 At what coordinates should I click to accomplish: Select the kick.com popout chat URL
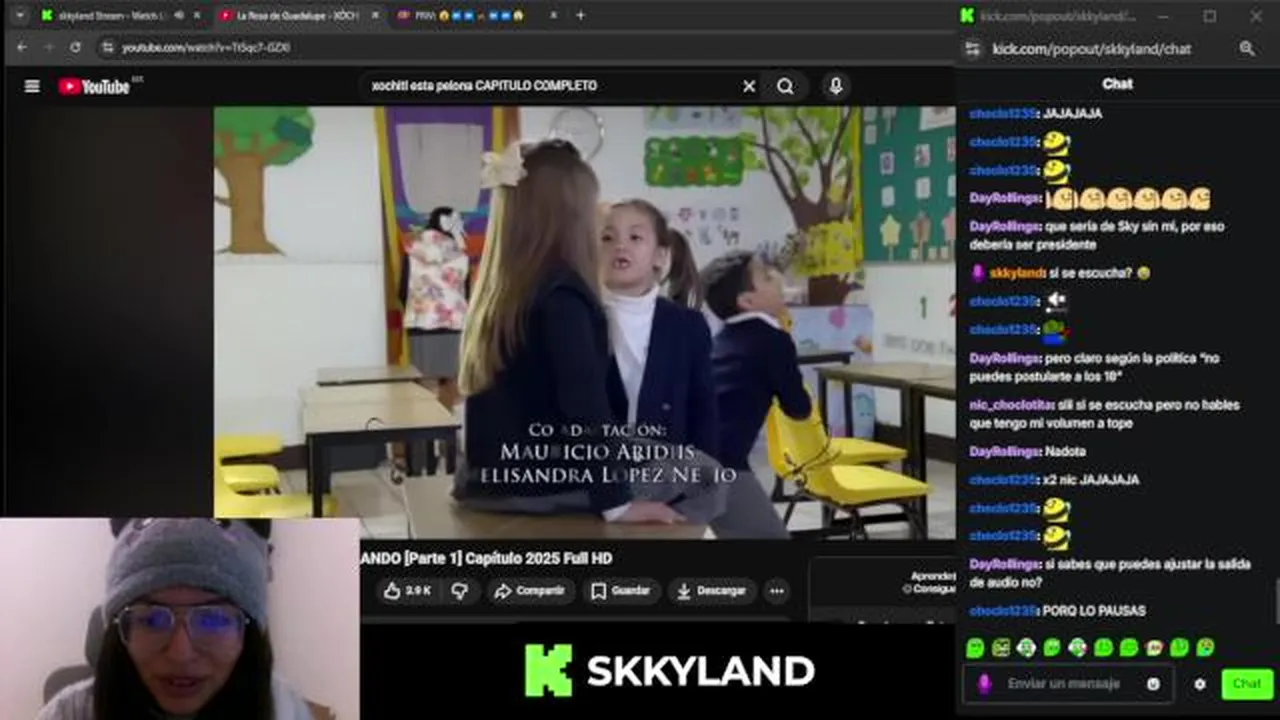click(x=1091, y=48)
